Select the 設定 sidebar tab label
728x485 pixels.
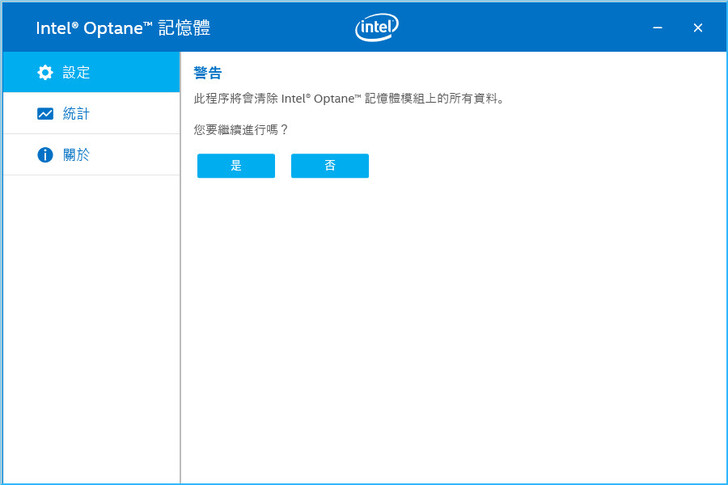pos(76,72)
